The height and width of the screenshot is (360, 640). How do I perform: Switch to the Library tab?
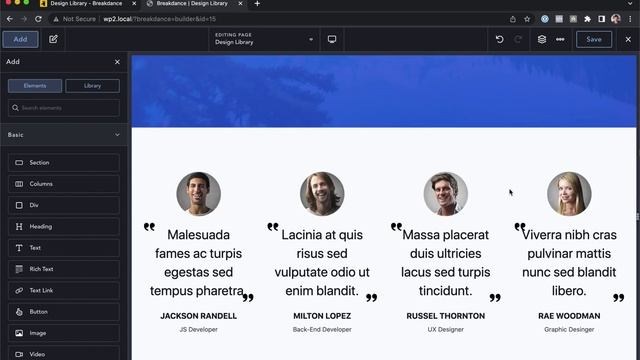[92, 86]
